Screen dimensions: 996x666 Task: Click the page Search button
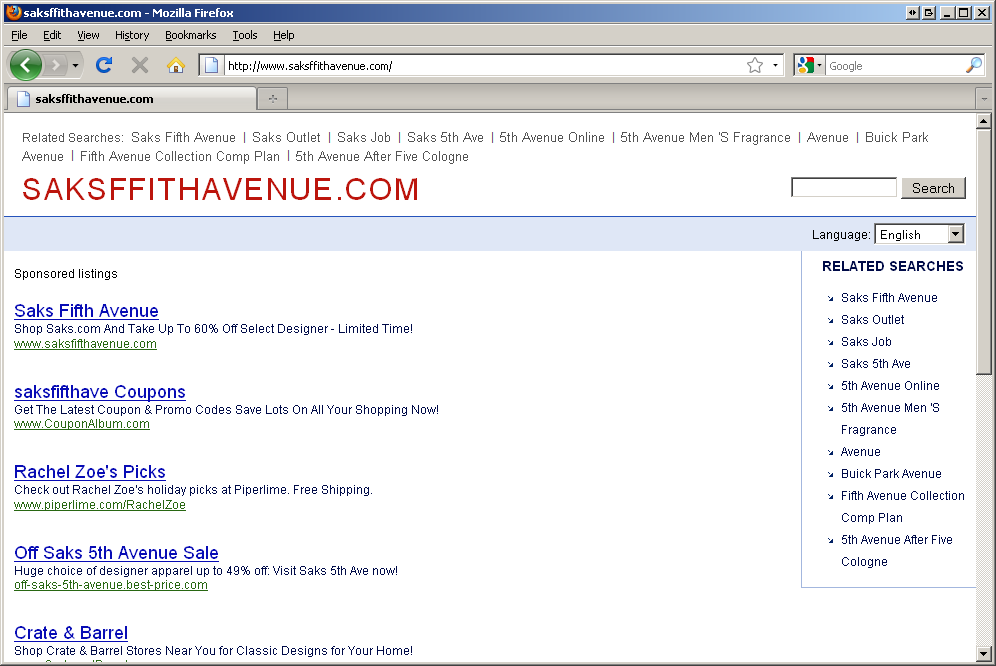pyautogui.click(x=933, y=188)
